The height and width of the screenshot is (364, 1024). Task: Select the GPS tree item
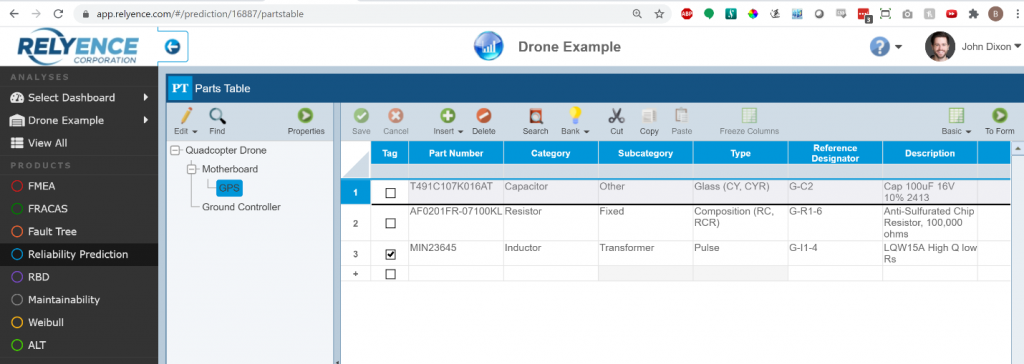(x=229, y=188)
